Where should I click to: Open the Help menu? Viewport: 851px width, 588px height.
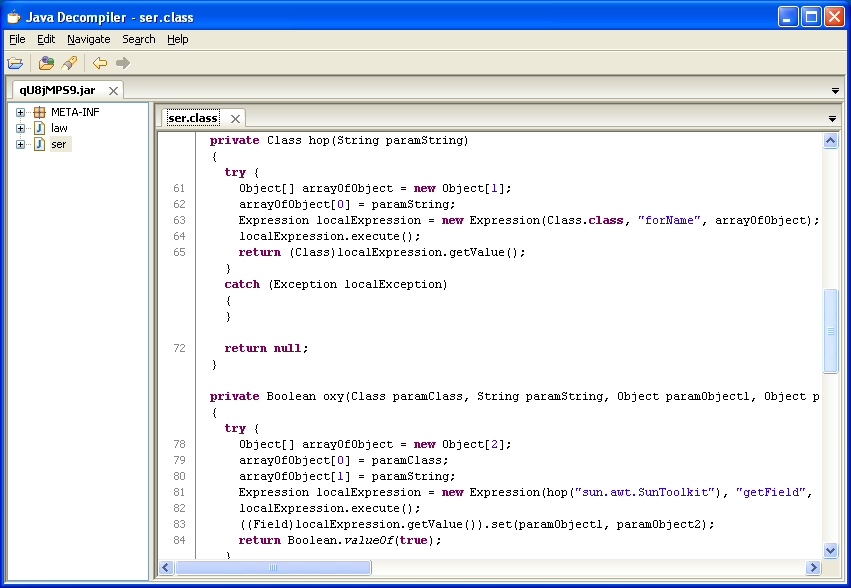click(x=178, y=39)
